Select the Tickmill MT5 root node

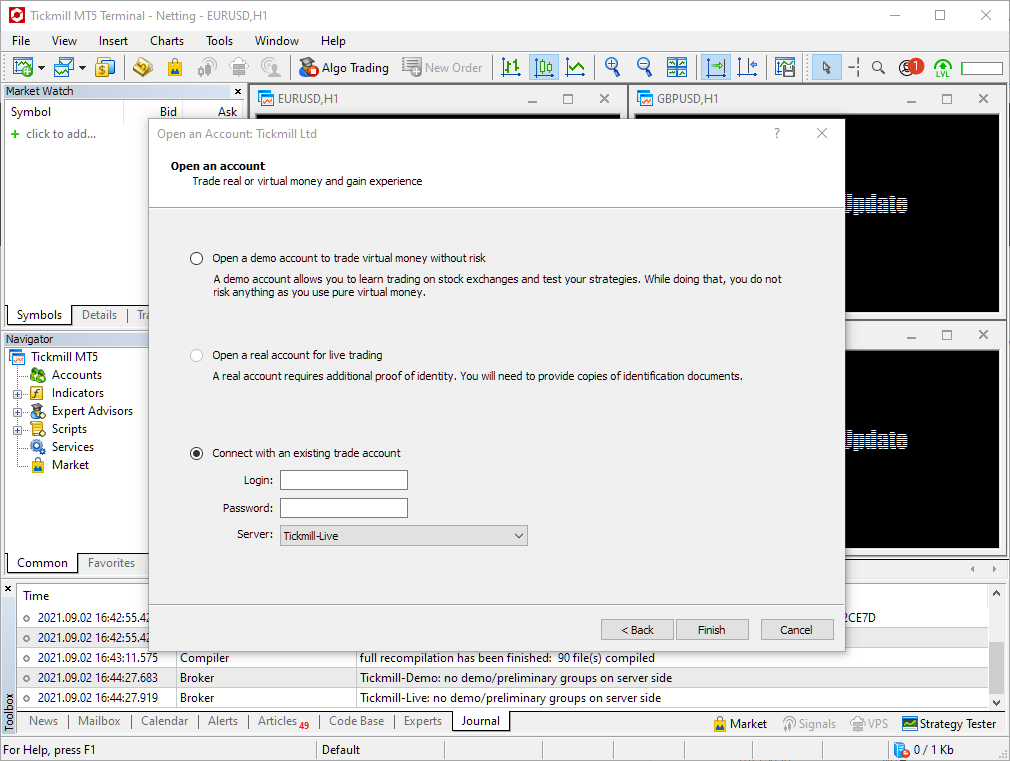pos(64,357)
